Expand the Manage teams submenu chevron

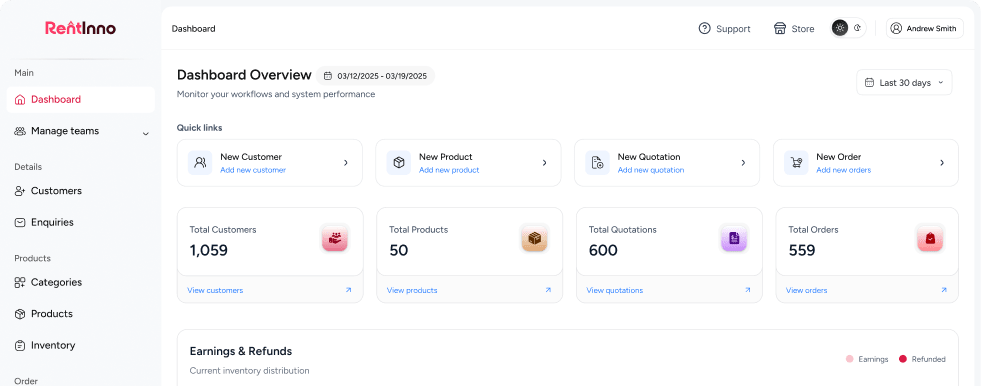click(146, 133)
